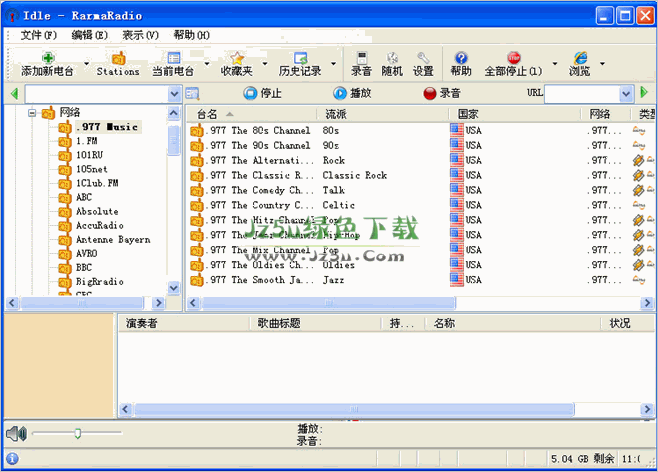Click the Random (随机) toolbar icon
The width and height of the screenshot is (658, 472).
[392, 57]
